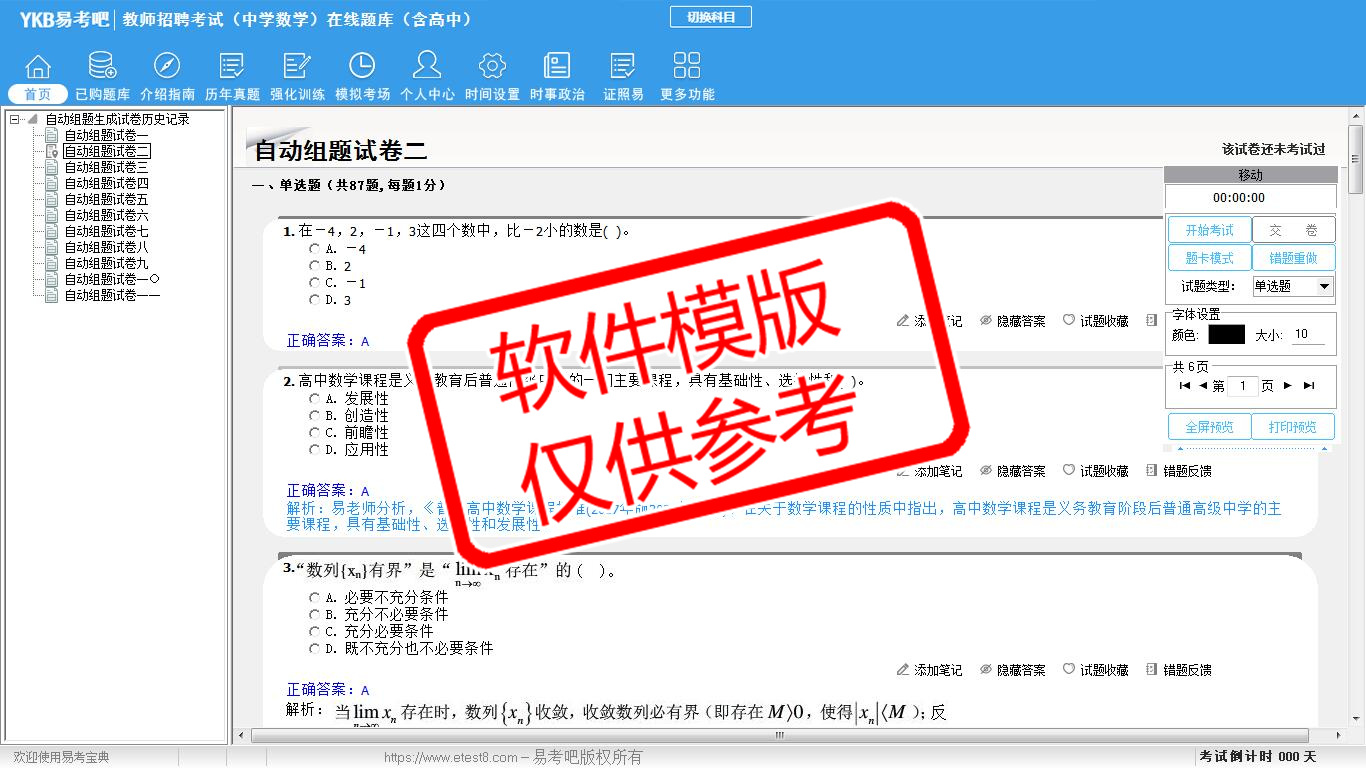The height and width of the screenshot is (768, 1366).
Task: Select option C. 充分必要条件 for question 3
Action: click(x=315, y=632)
